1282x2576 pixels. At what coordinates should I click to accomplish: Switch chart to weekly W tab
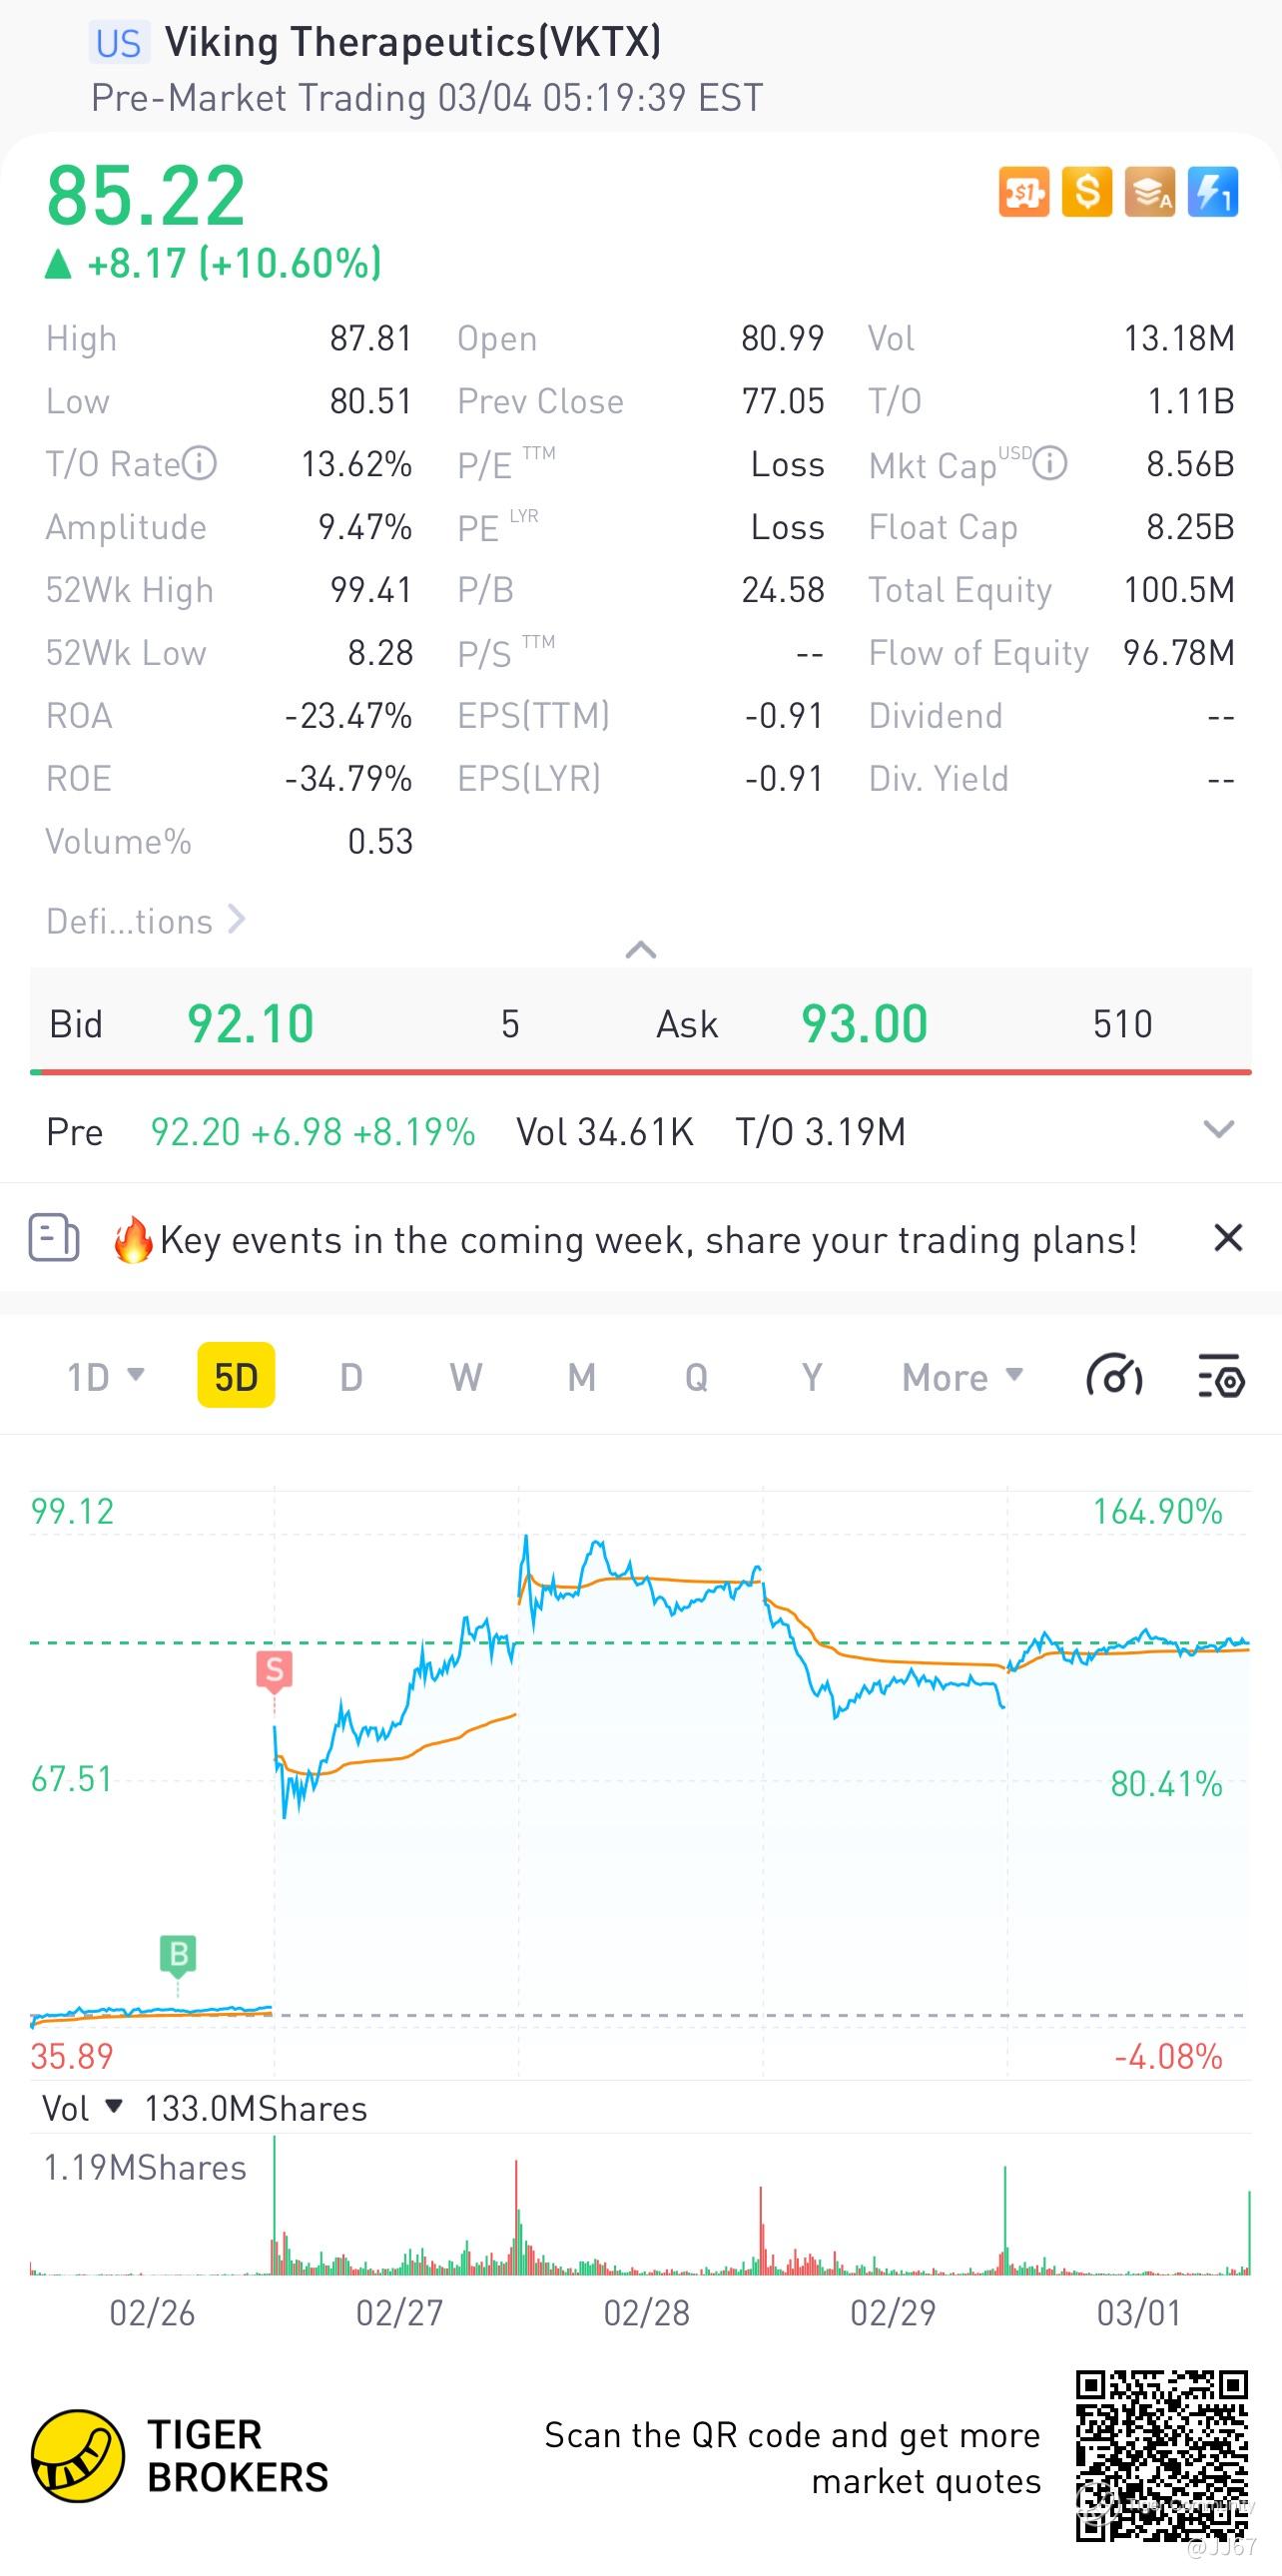tap(466, 1377)
